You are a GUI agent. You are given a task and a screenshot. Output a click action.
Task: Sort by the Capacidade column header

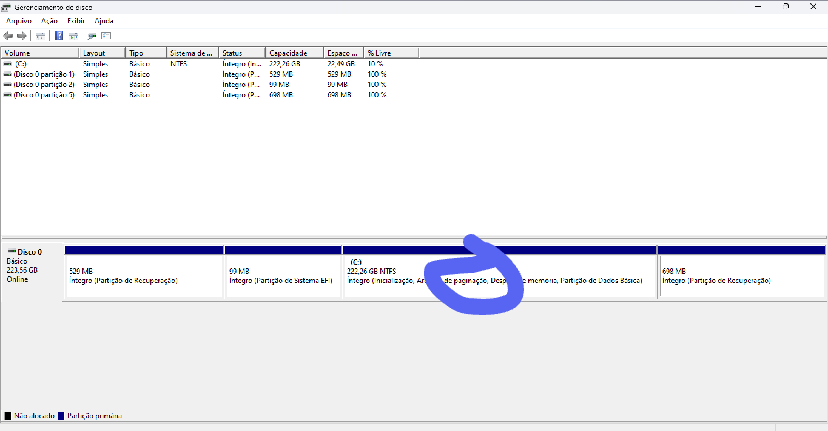[x=295, y=53]
